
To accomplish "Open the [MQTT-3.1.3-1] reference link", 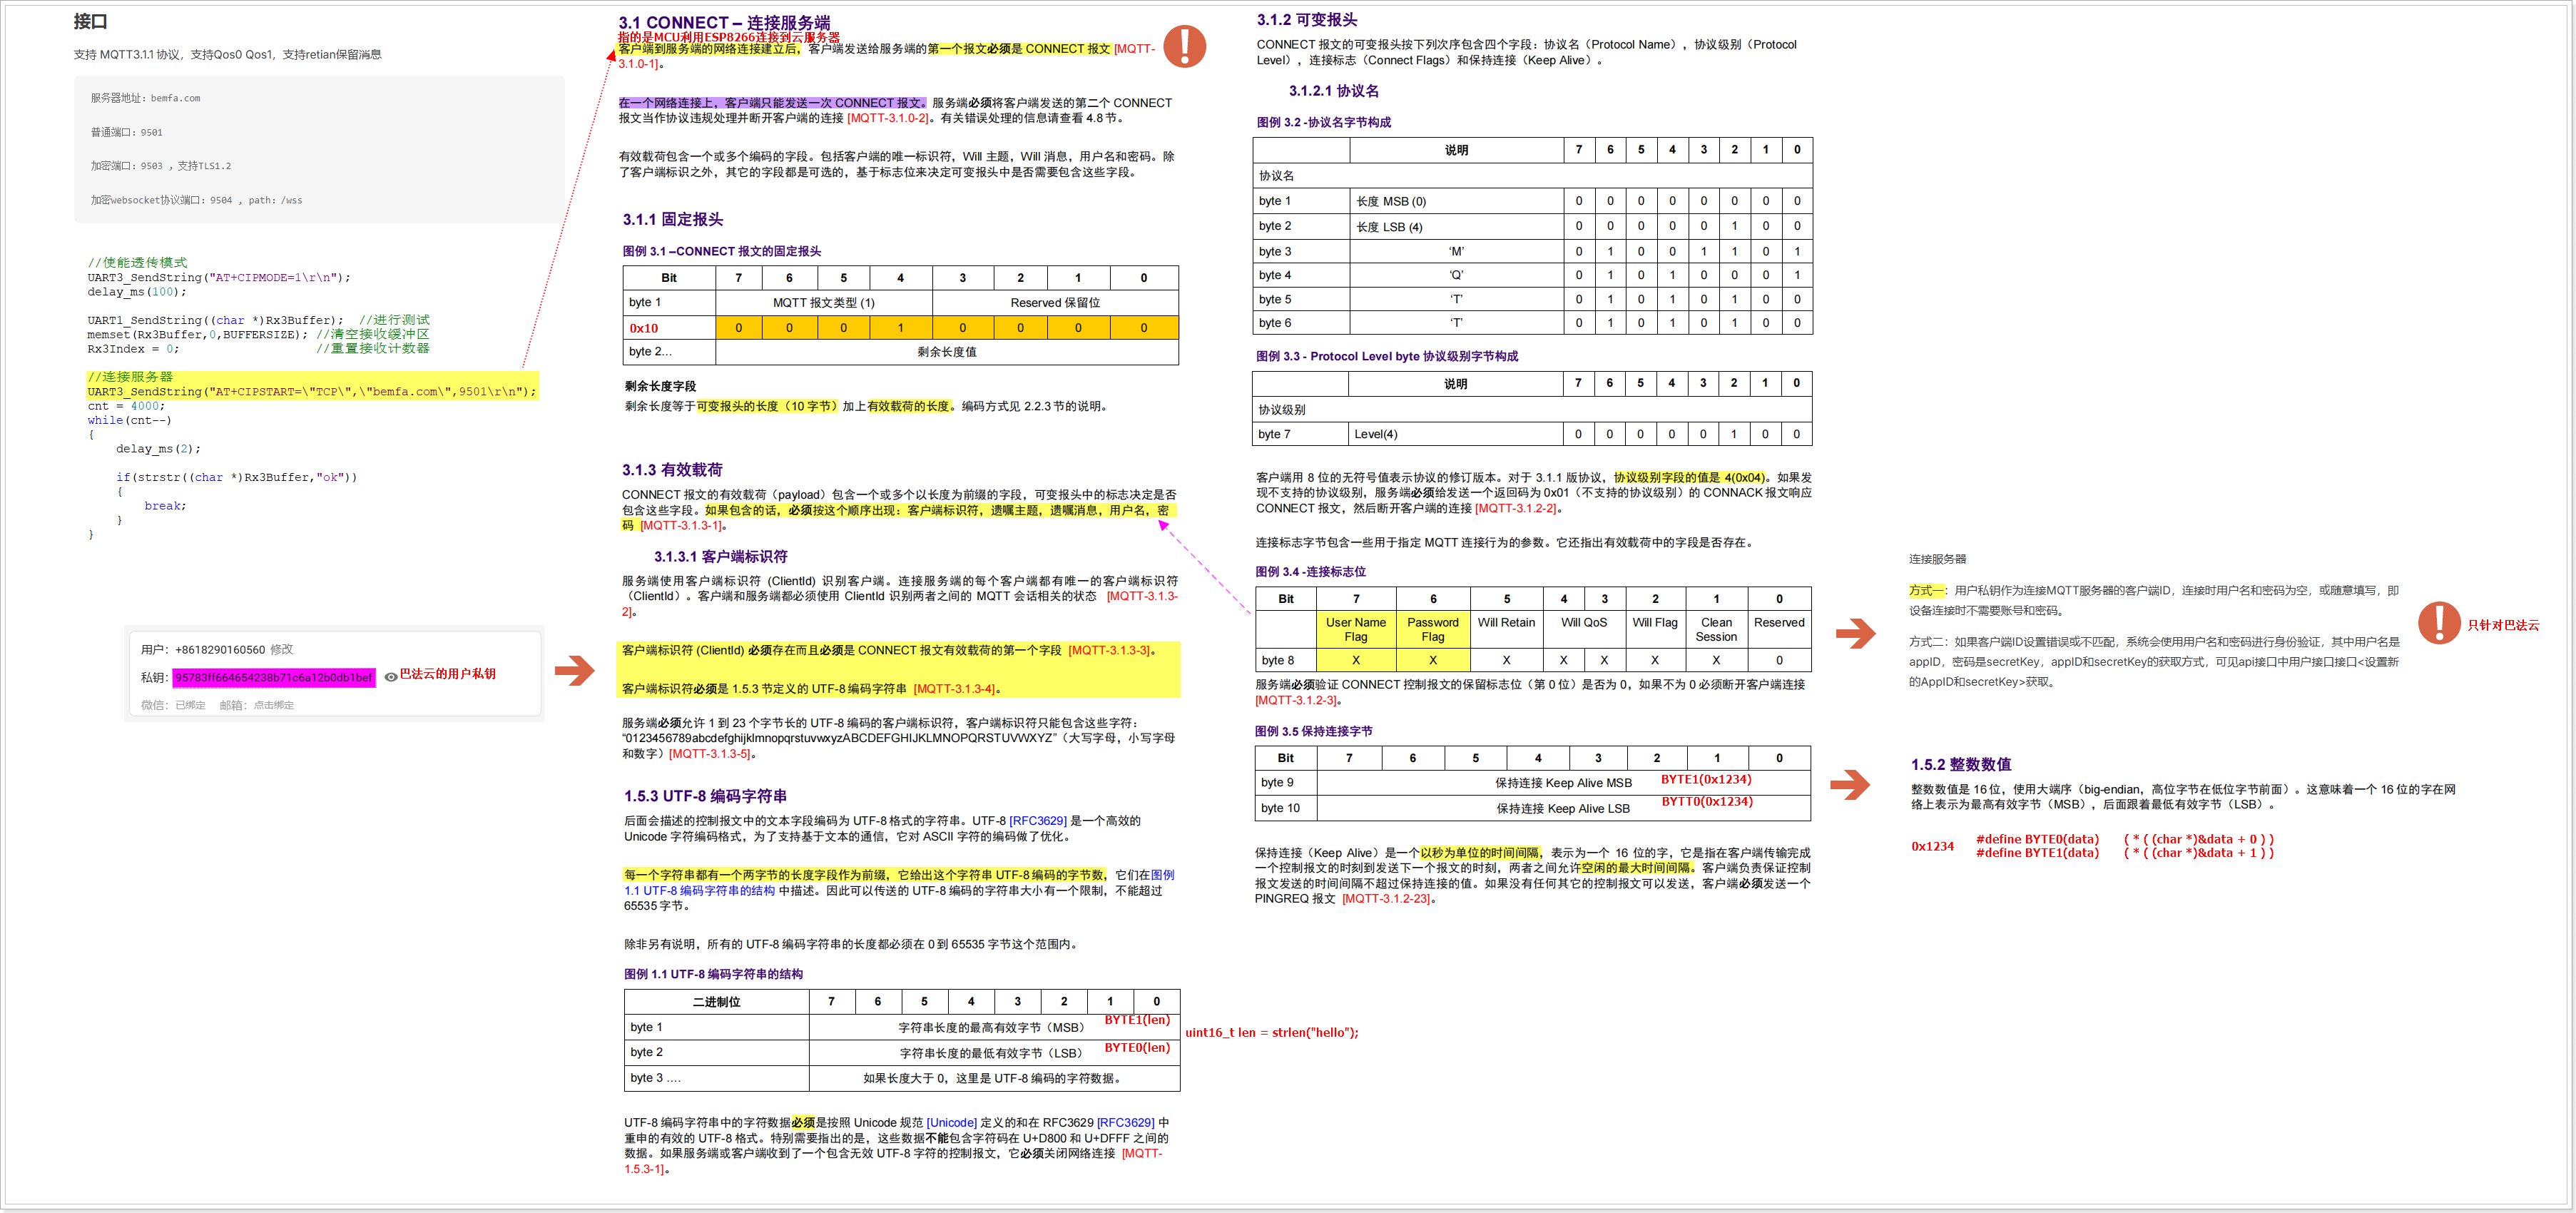I will 680,525.
